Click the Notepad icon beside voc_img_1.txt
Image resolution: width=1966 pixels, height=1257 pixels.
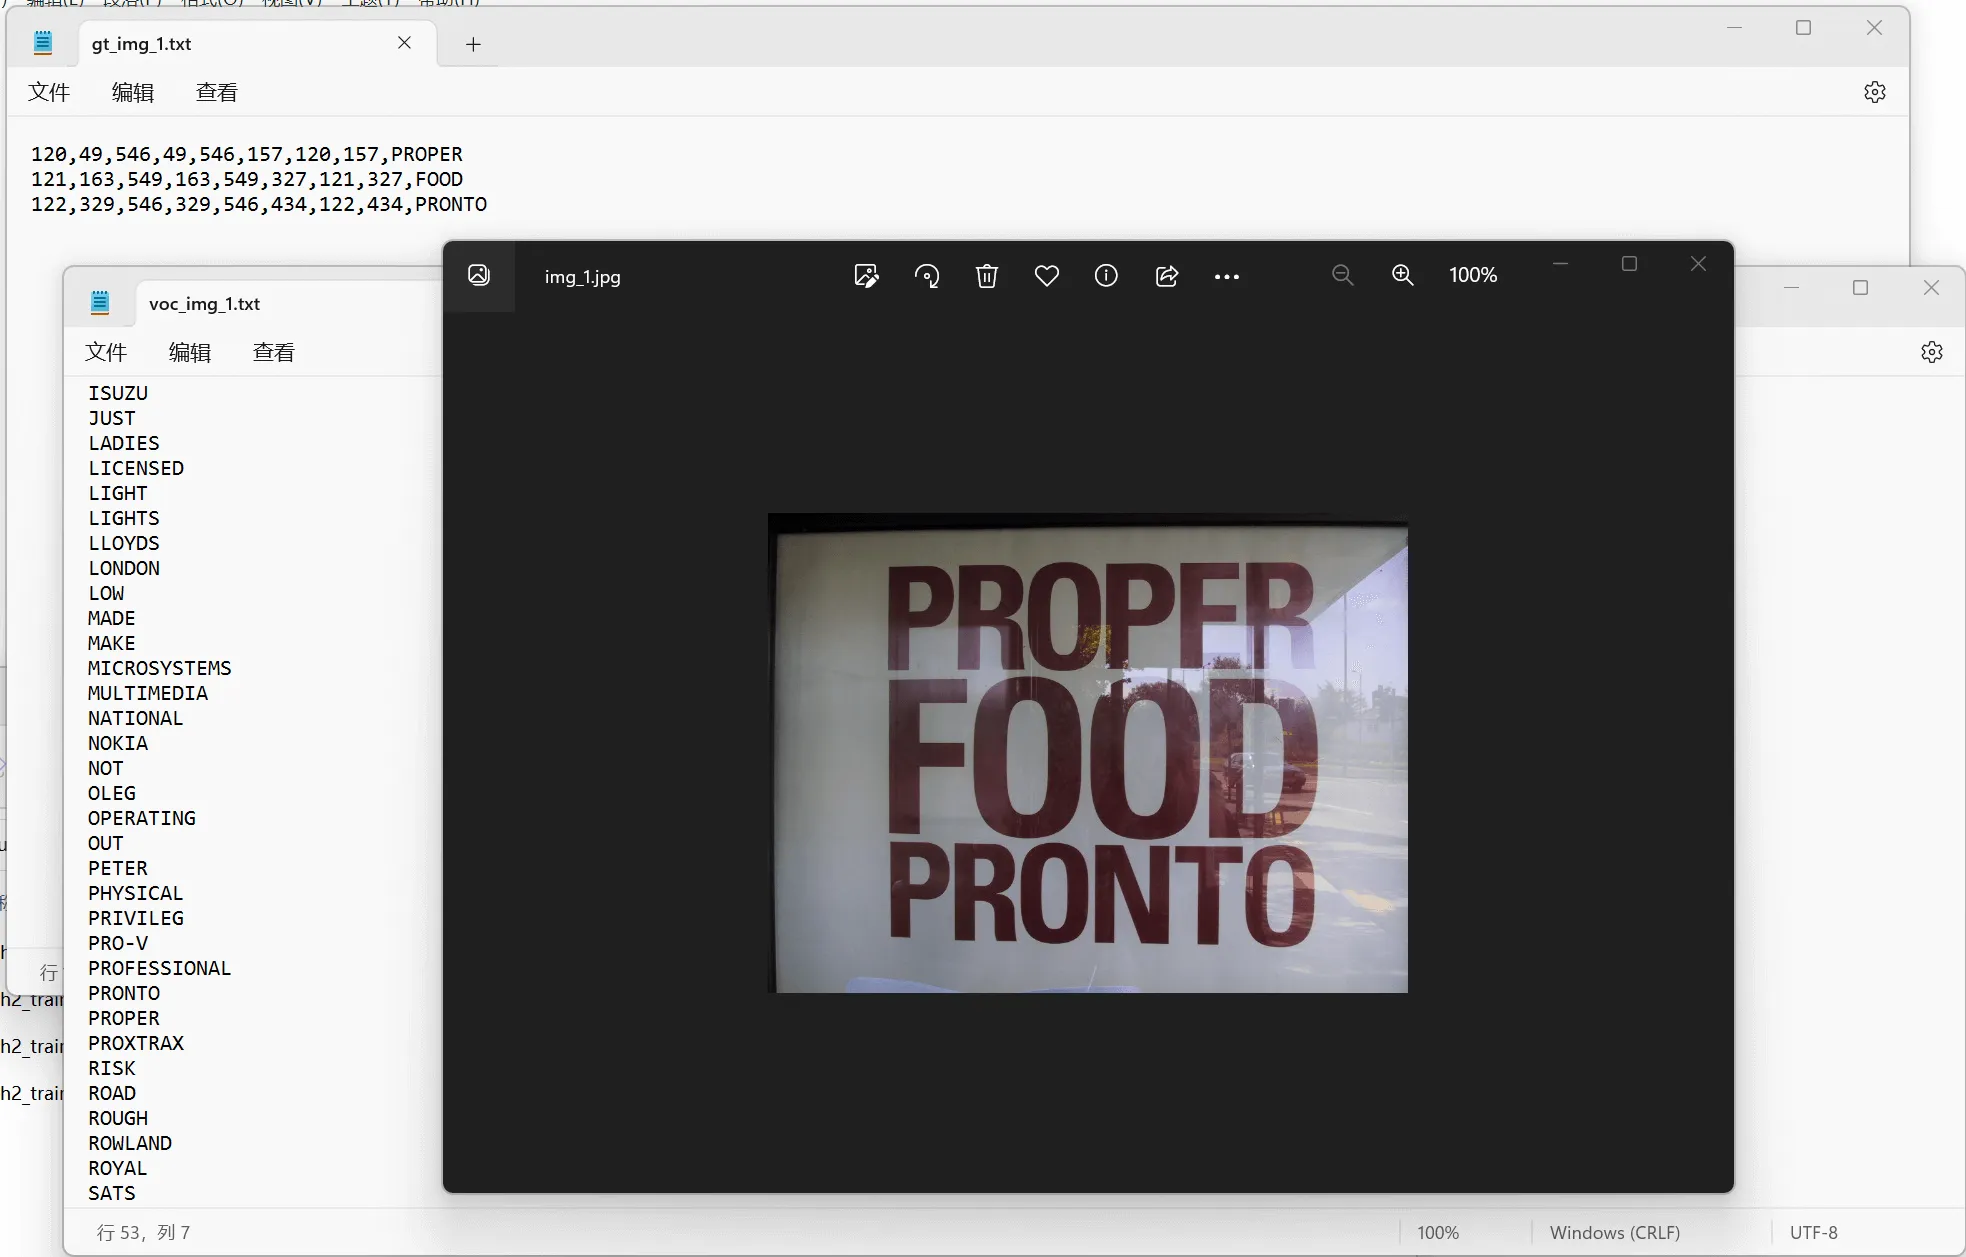tap(100, 303)
